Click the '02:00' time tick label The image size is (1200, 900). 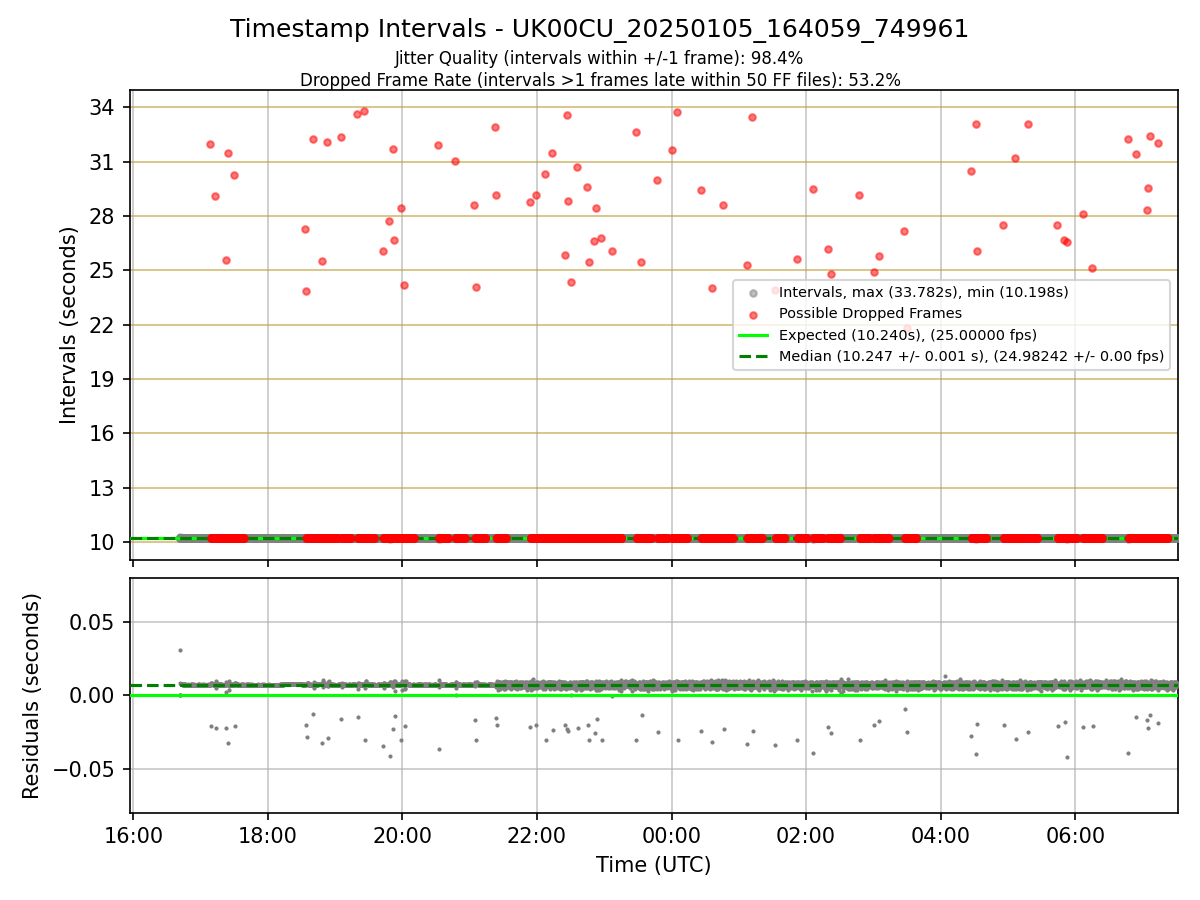pyautogui.click(x=806, y=835)
